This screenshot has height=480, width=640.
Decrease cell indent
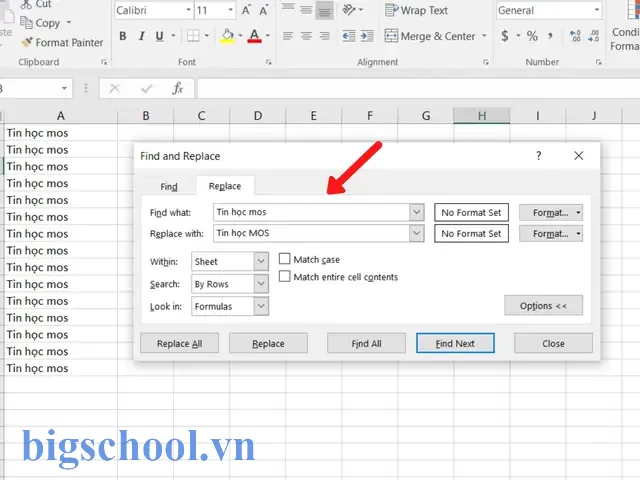(x=349, y=36)
